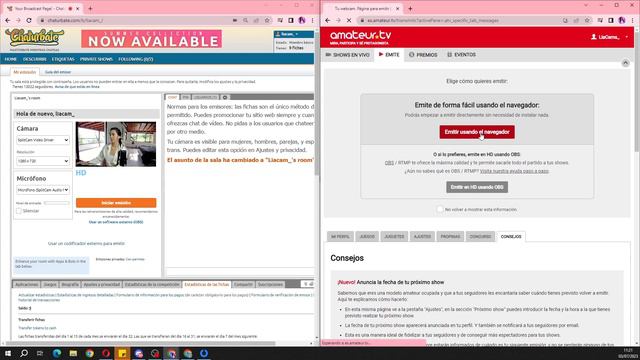Viewport: 640px width, 360px height.
Task: Switch to PREMIOS tab on amateur.tv
Action: [423, 55]
